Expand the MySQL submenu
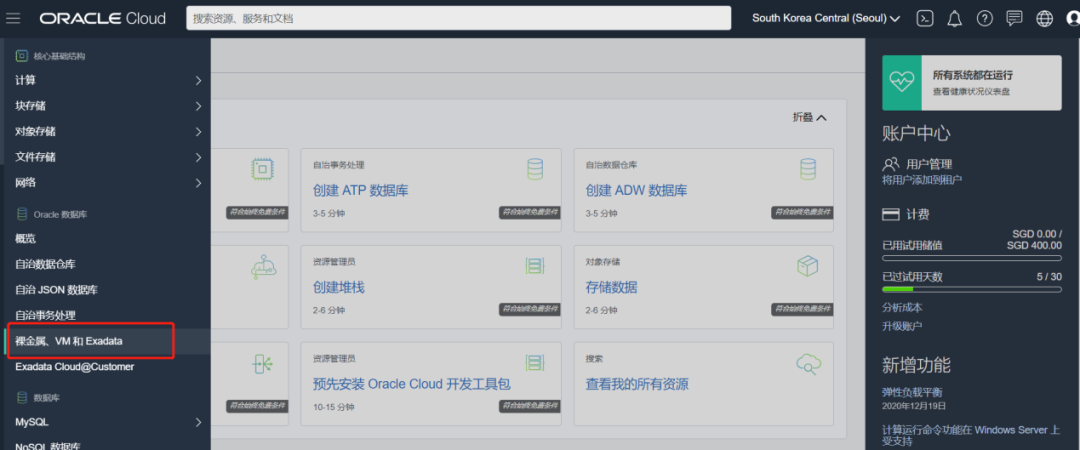 pos(199,422)
